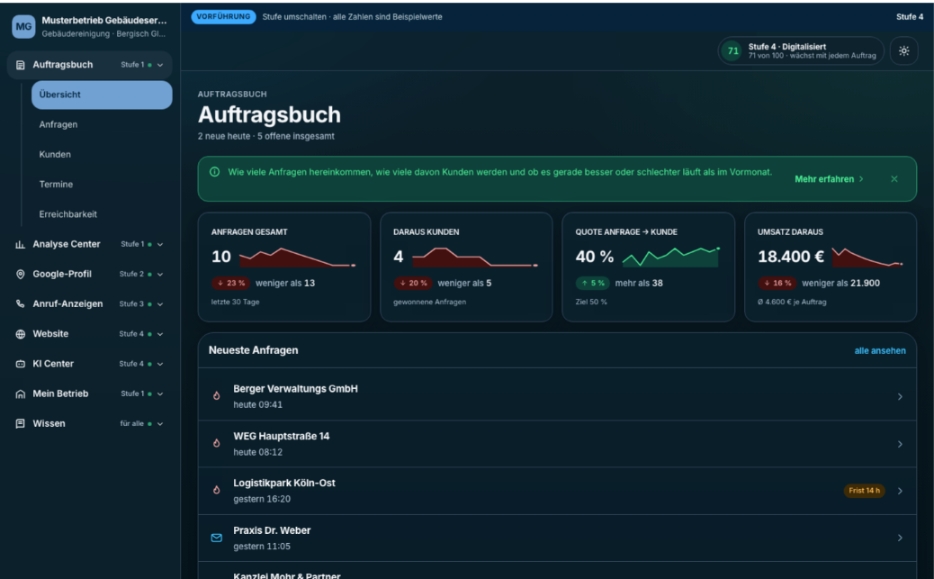The height and width of the screenshot is (579, 934).
Task: Click the mail icon beside Praxis Dr. Weber
Action: [x=217, y=538]
